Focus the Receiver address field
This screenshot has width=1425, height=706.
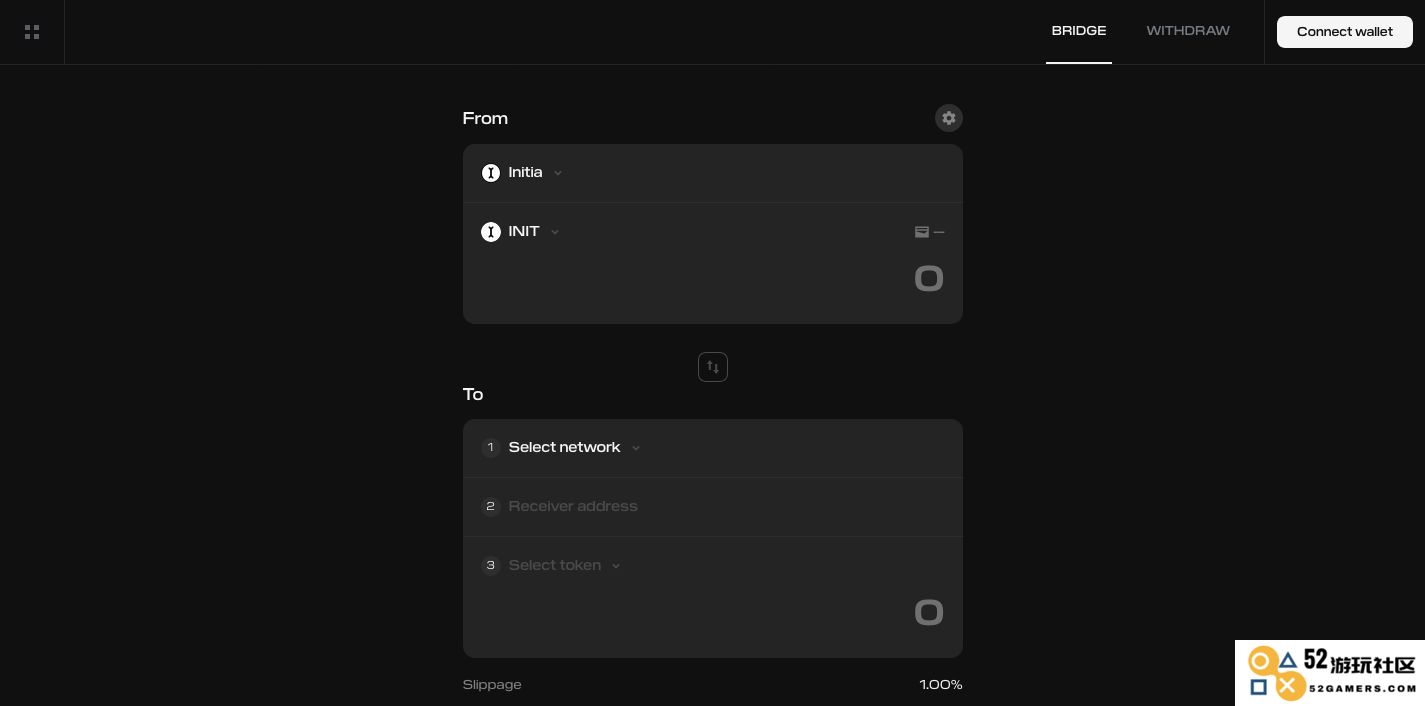(713, 506)
